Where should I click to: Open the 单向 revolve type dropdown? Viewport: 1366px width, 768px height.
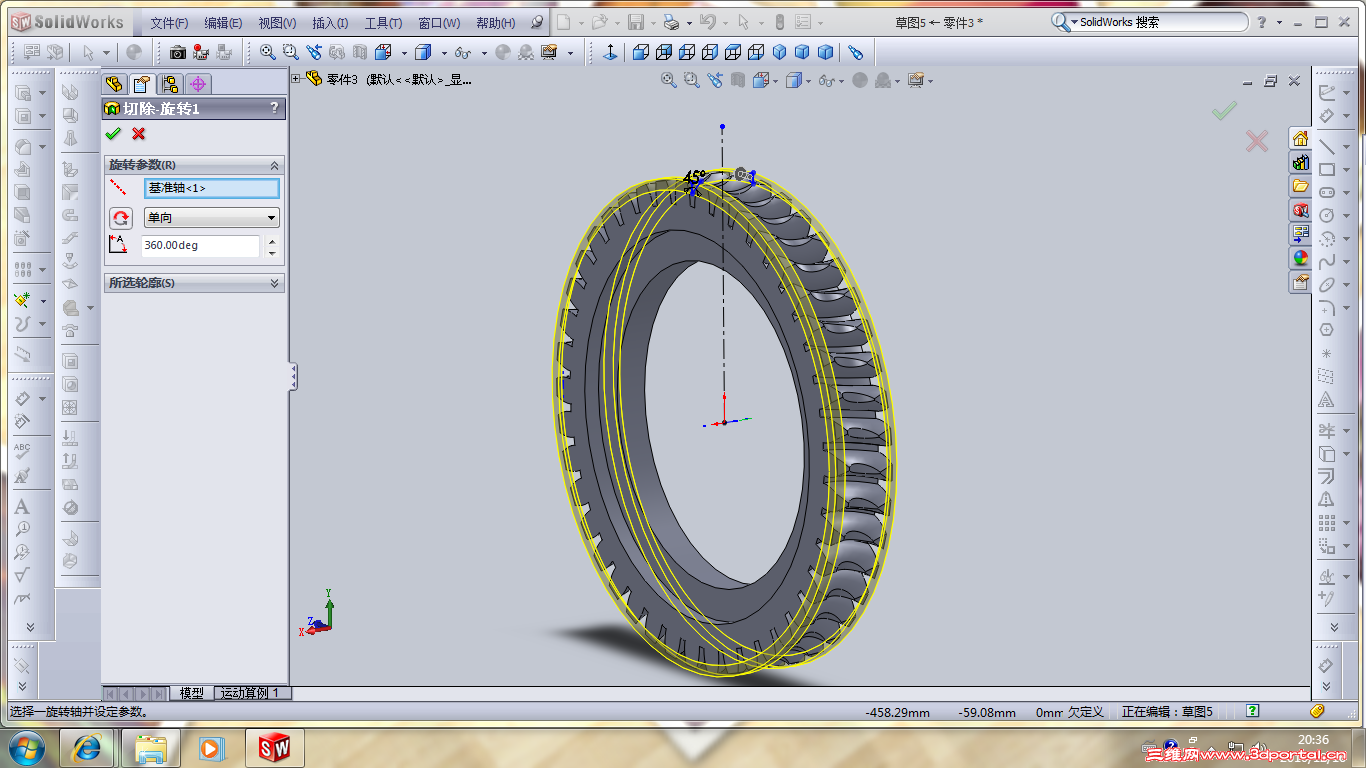coord(212,217)
